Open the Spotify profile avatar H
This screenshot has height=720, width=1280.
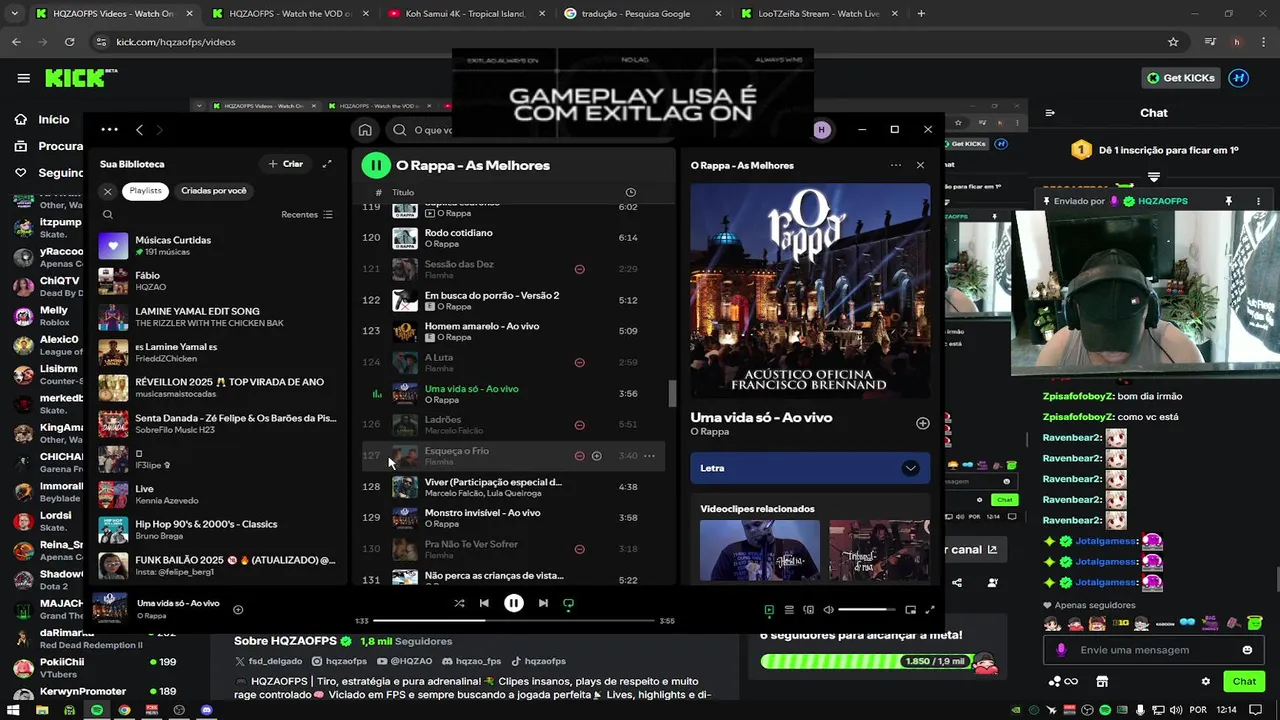[822, 130]
